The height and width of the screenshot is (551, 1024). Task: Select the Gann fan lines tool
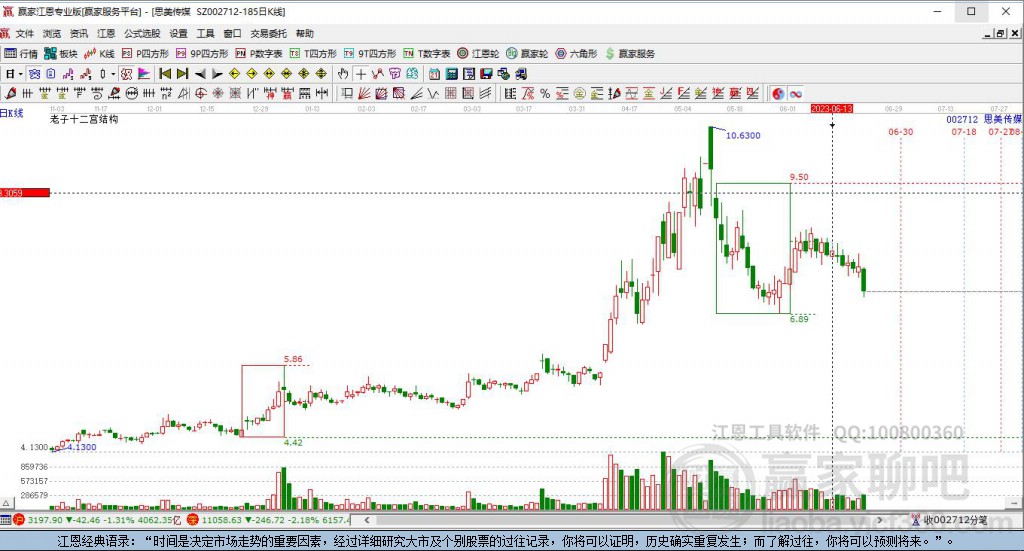click(364, 93)
